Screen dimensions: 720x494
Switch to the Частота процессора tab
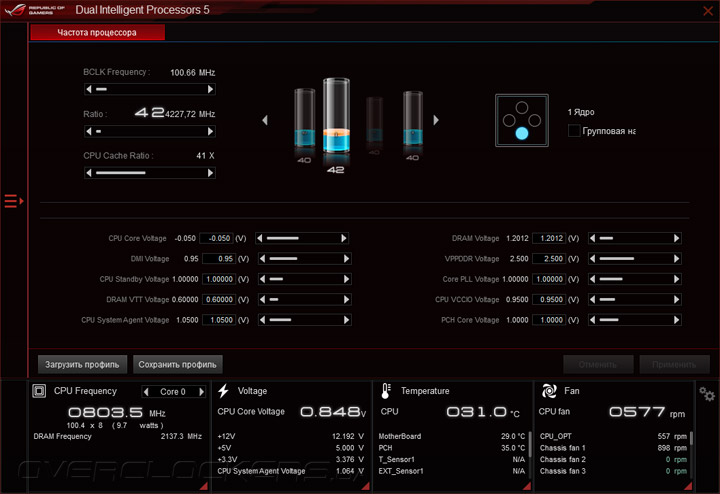[x=97, y=32]
